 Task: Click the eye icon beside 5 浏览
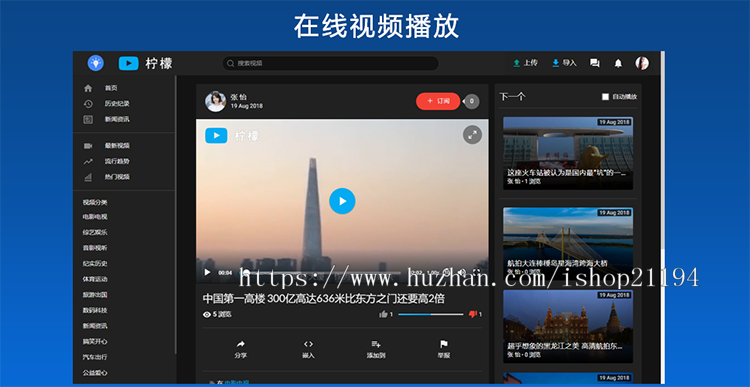207,314
